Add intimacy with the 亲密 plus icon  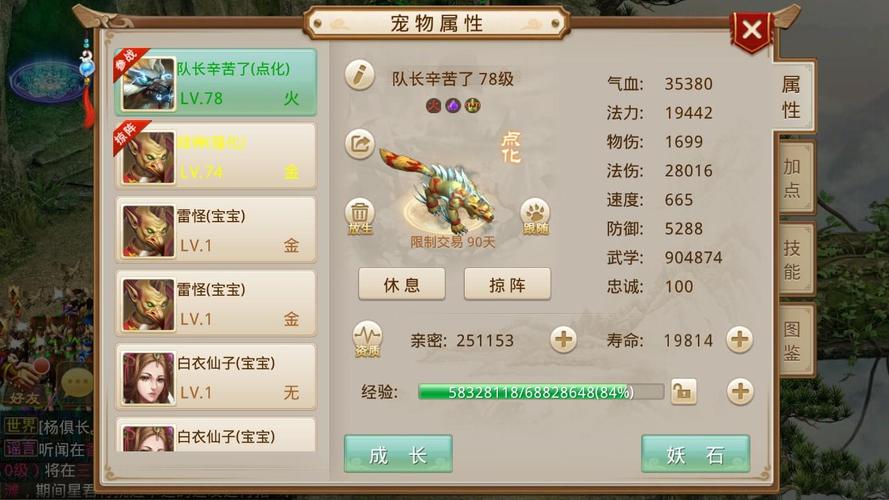coord(564,340)
